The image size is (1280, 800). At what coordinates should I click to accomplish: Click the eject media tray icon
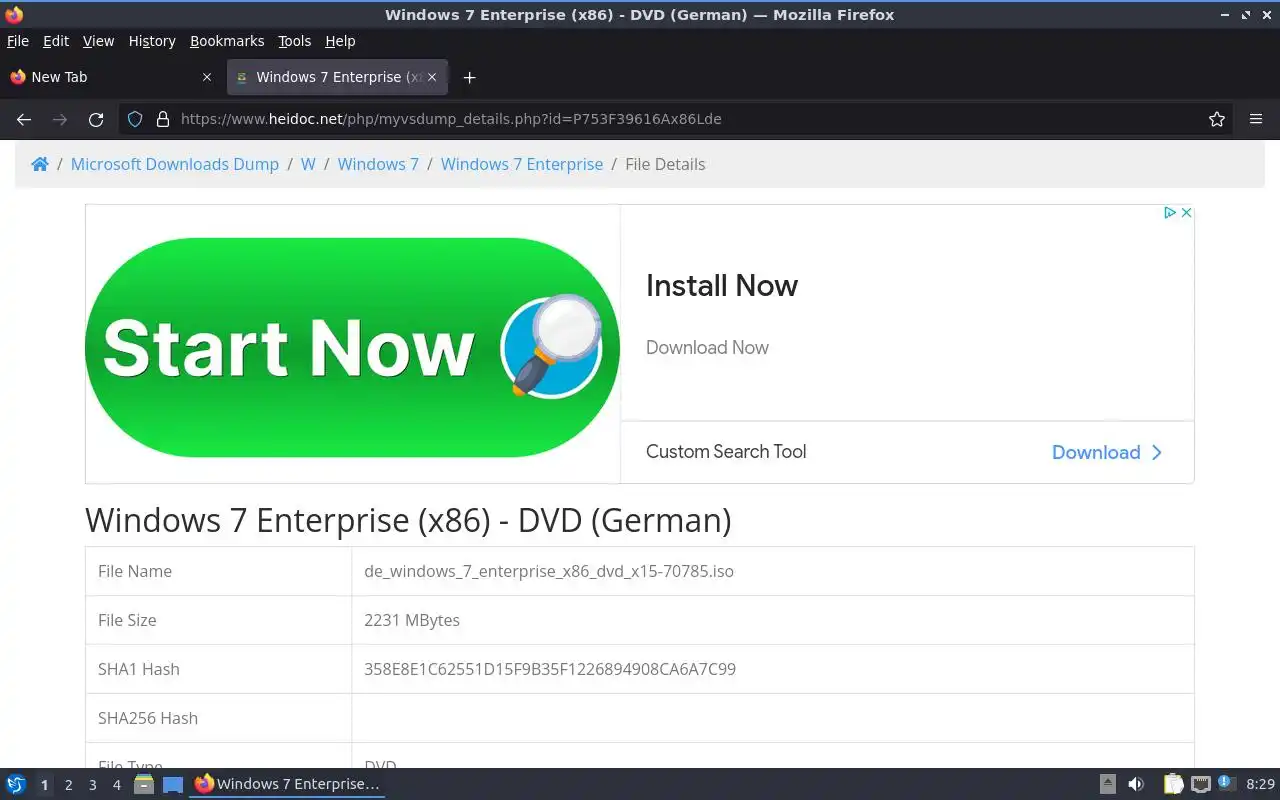coord(1107,784)
